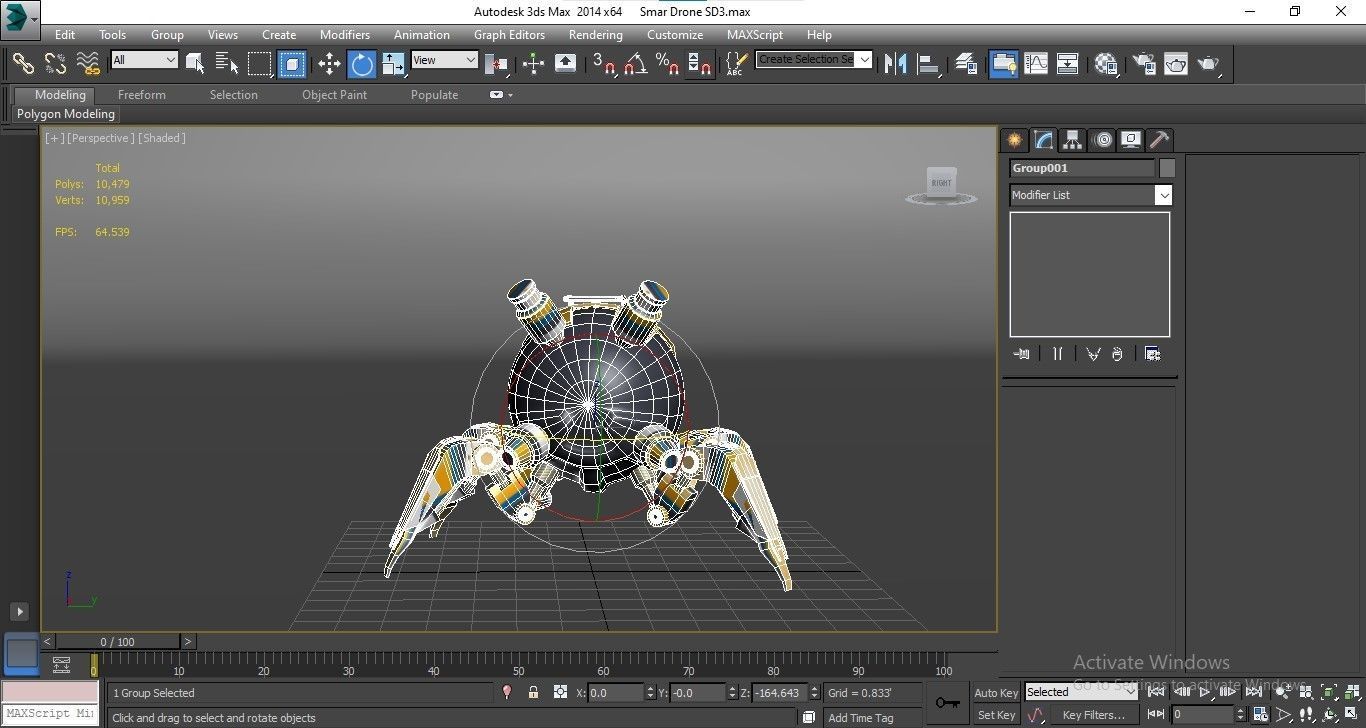This screenshot has width=1366, height=728.
Task: Activate the Select Object tool
Action: click(195, 63)
